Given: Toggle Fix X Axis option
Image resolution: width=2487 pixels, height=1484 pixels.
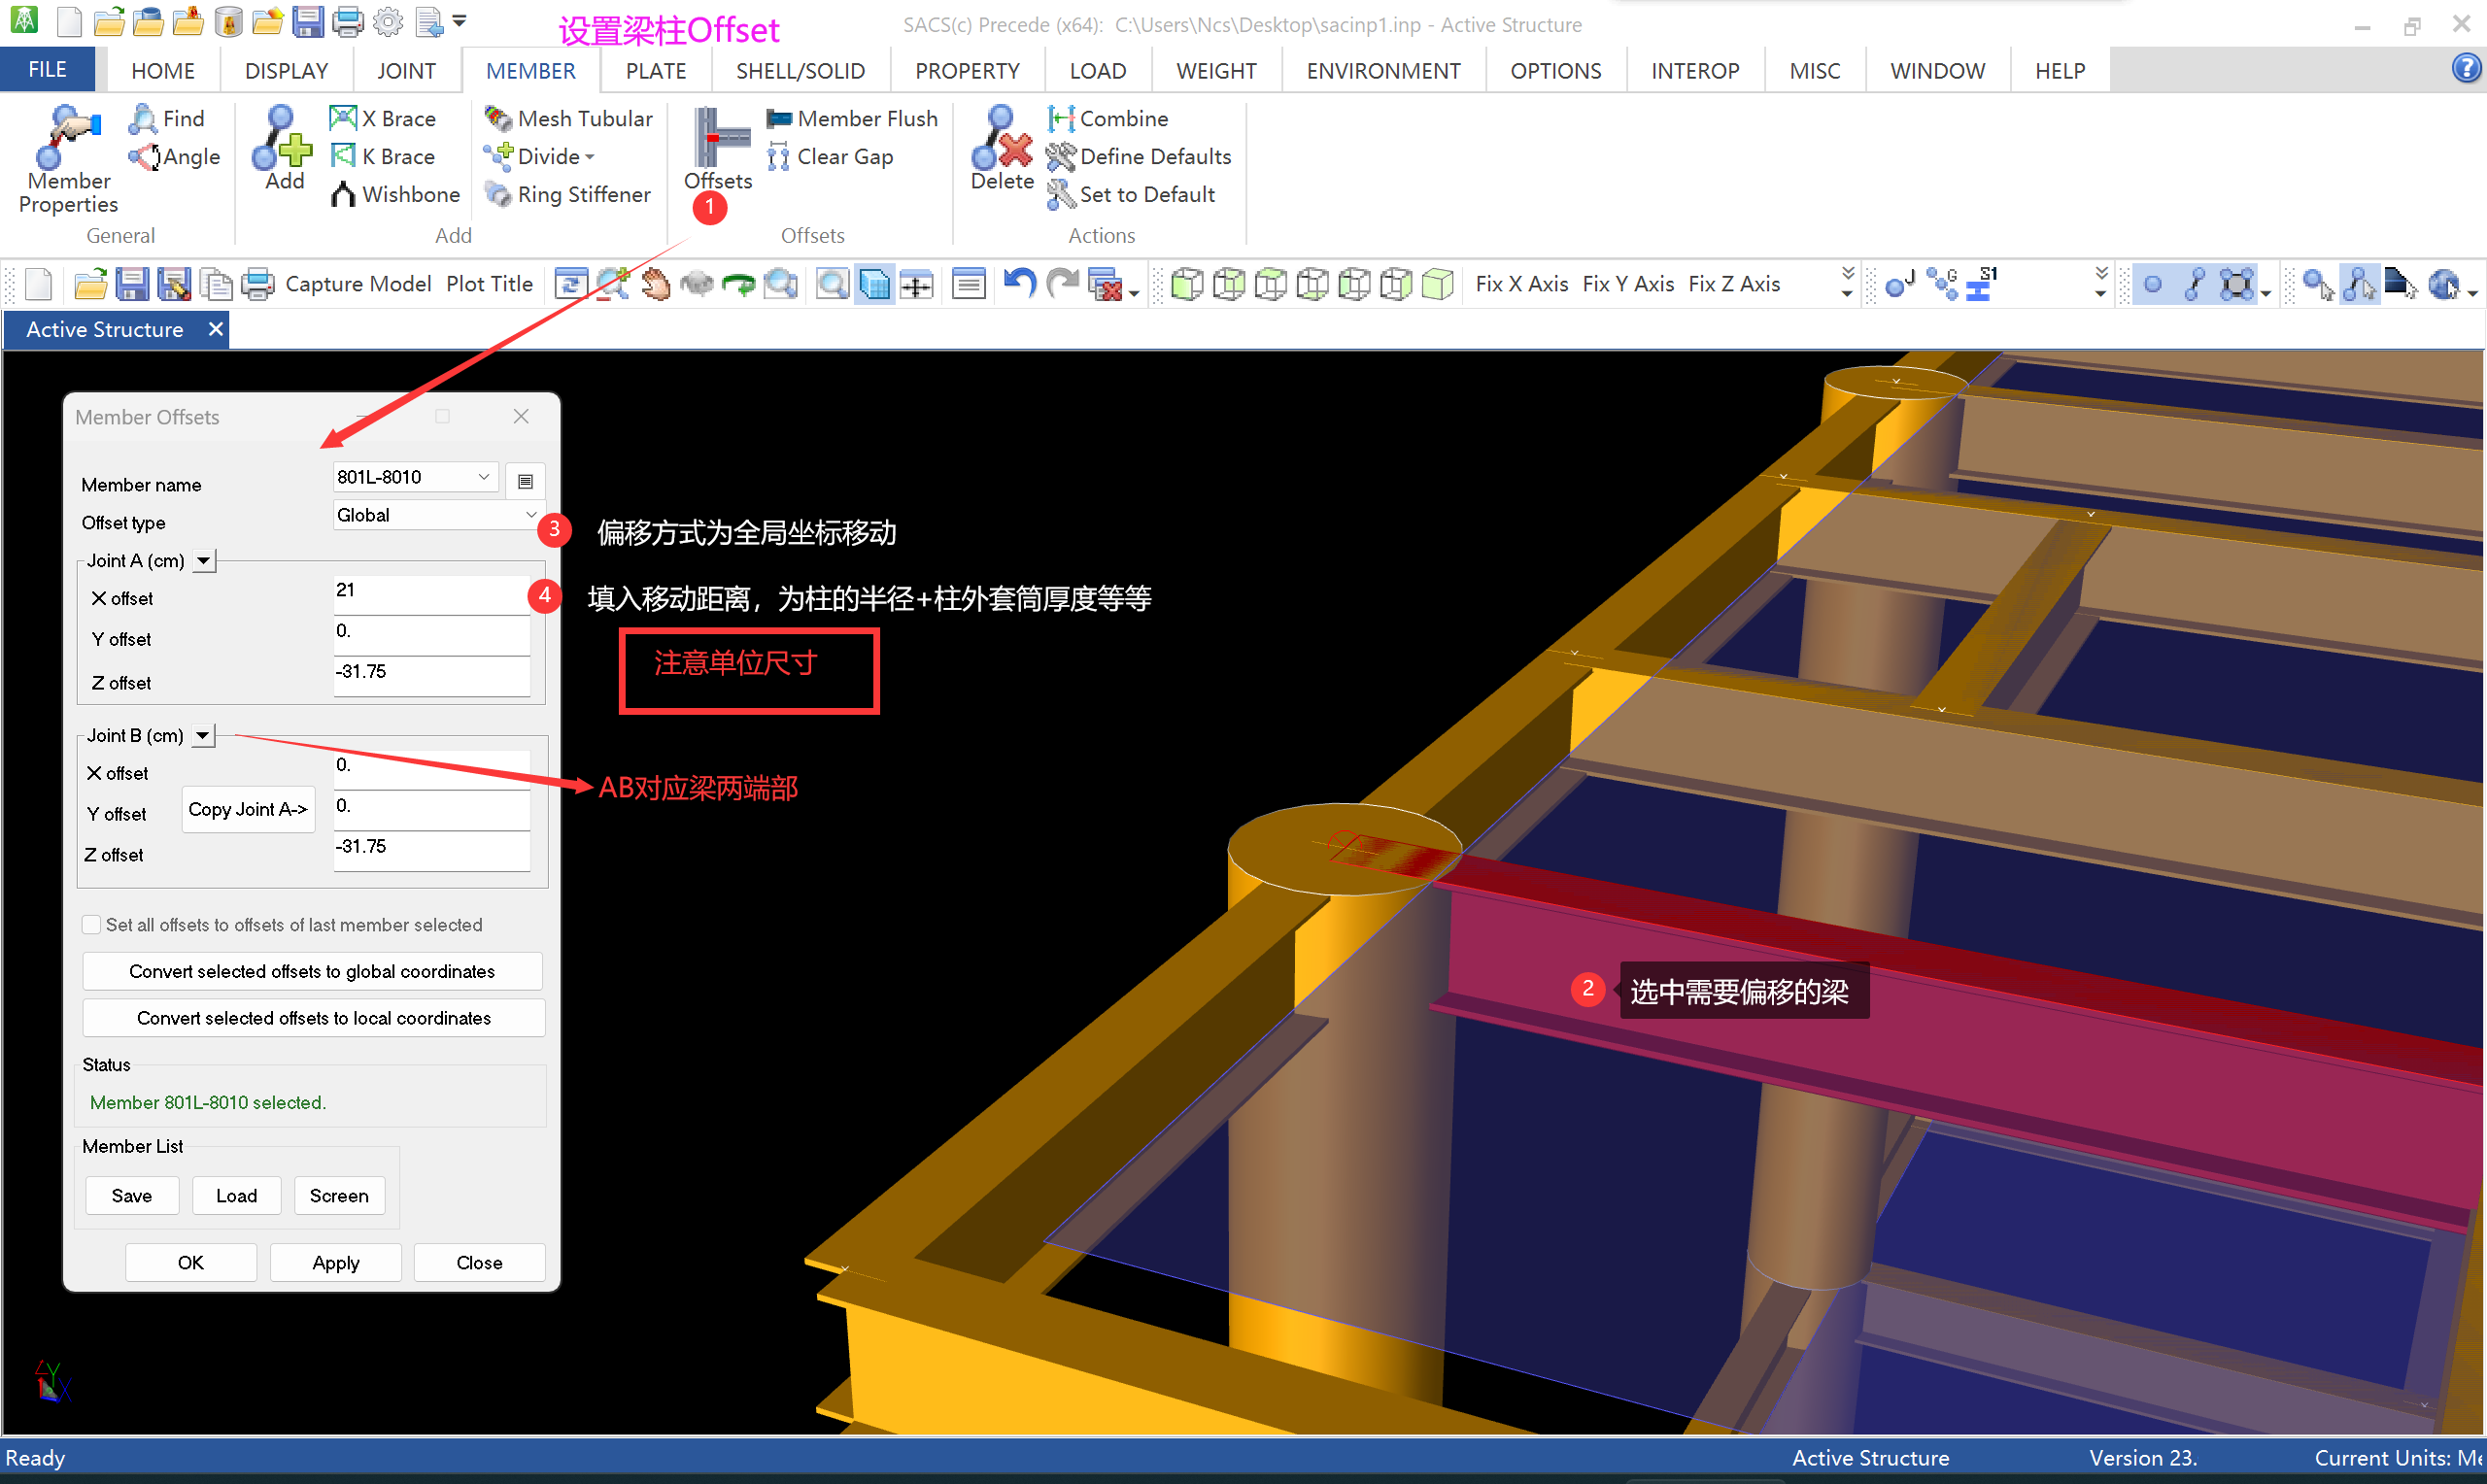Looking at the screenshot, I should click(x=1521, y=284).
